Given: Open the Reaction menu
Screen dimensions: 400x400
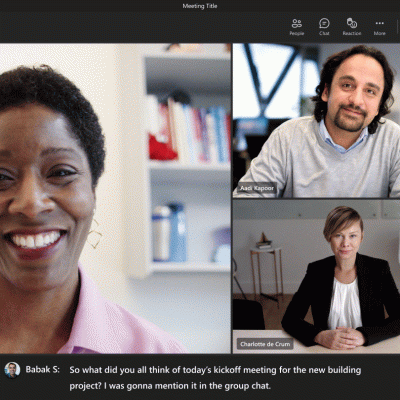Looking at the screenshot, I should click(352, 27).
